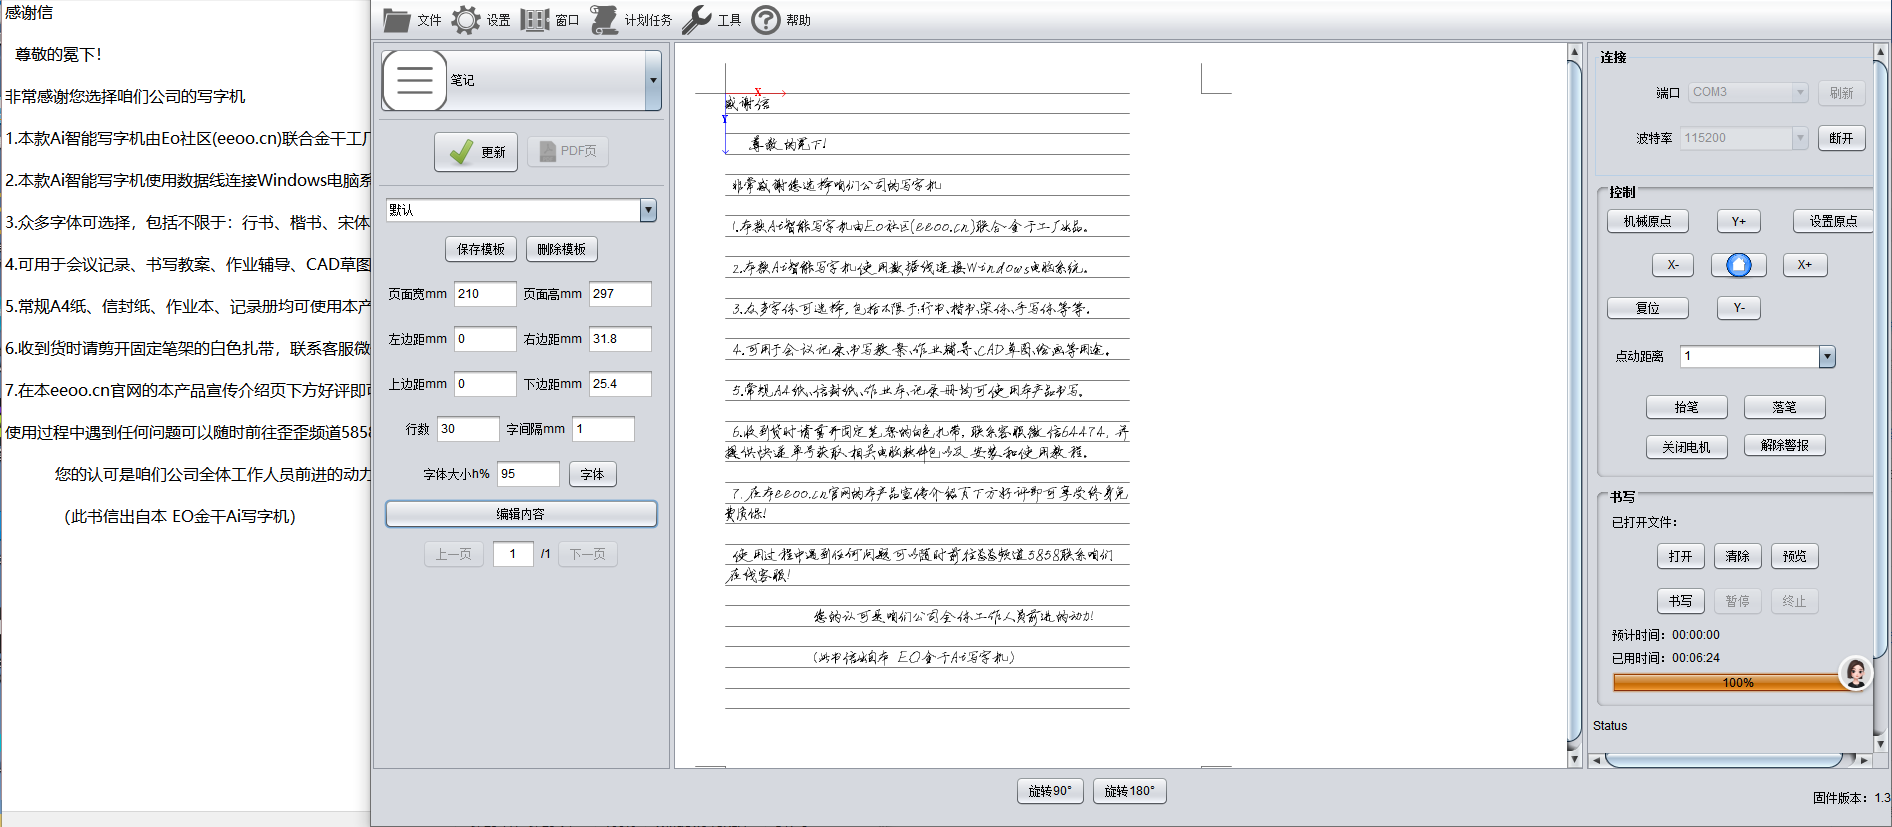Click the 设置 gear icon

pyautogui.click(x=466, y=20)
